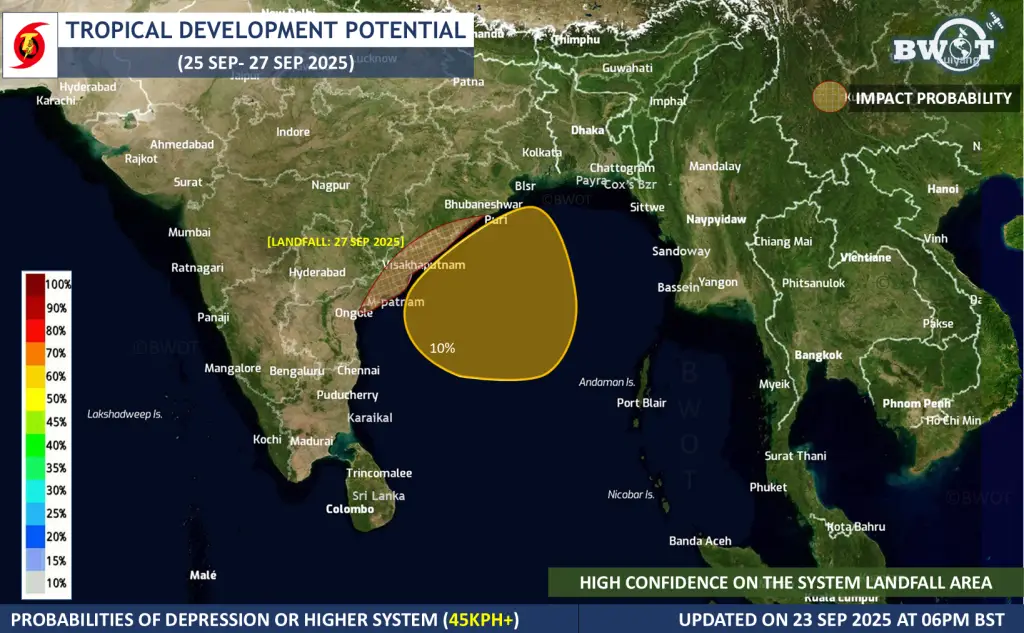Click the red cyclone logo icon
The width and height of the screenshot is (1024, 633).
click(30, 46)
